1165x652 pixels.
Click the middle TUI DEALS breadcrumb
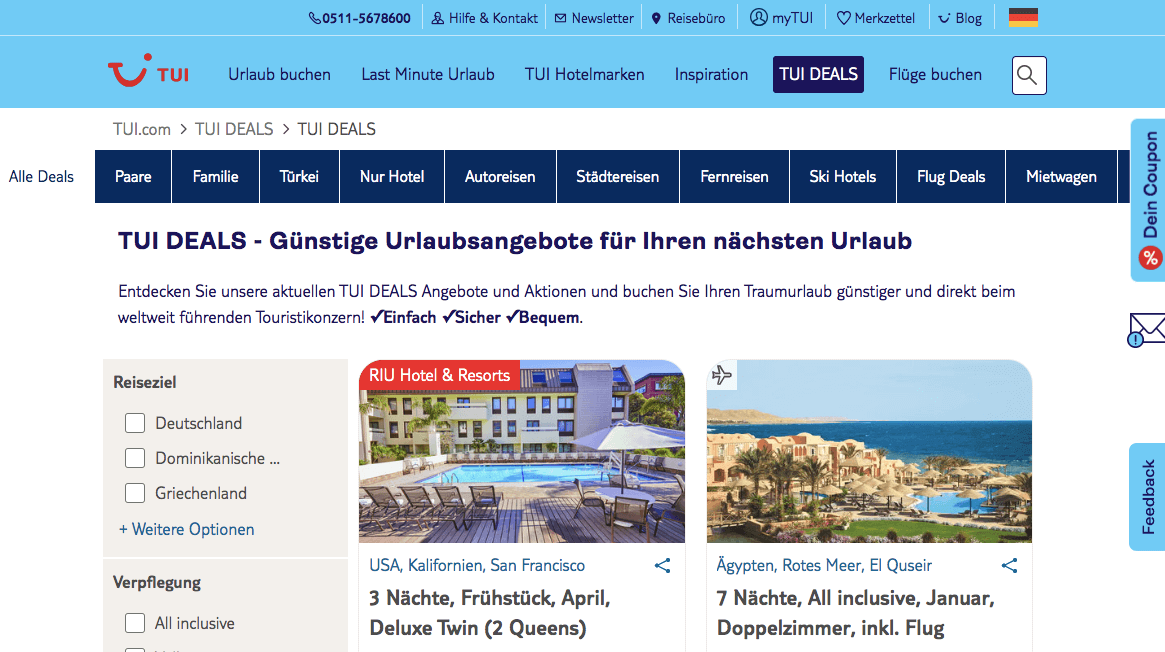234,129
